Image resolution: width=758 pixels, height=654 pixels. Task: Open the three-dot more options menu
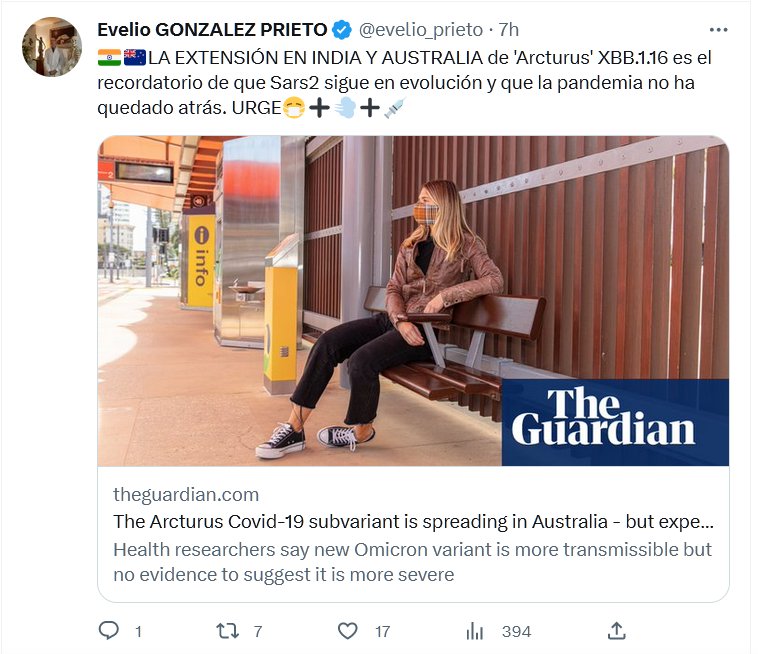717,30
